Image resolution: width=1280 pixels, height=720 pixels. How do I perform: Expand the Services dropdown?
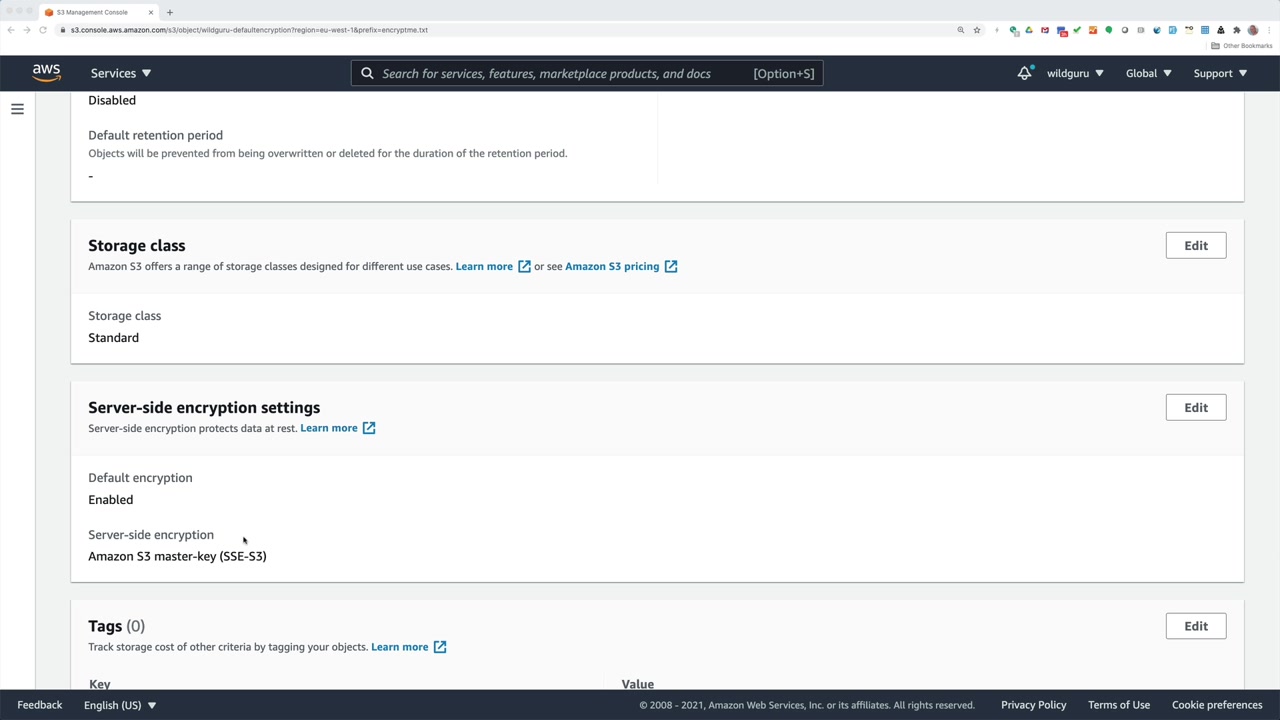tap(121, 73)
